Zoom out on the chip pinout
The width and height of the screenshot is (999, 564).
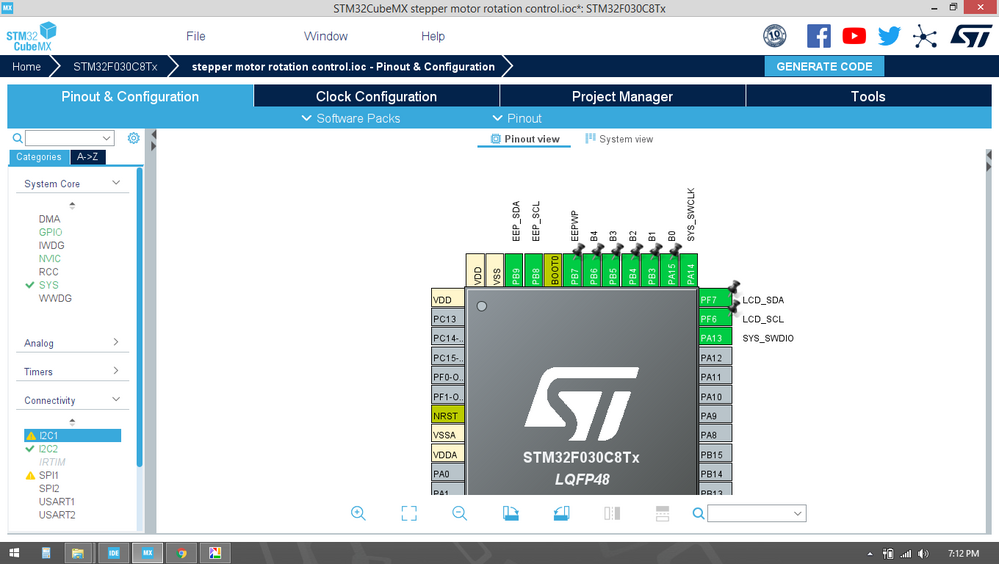pos(459,513)
